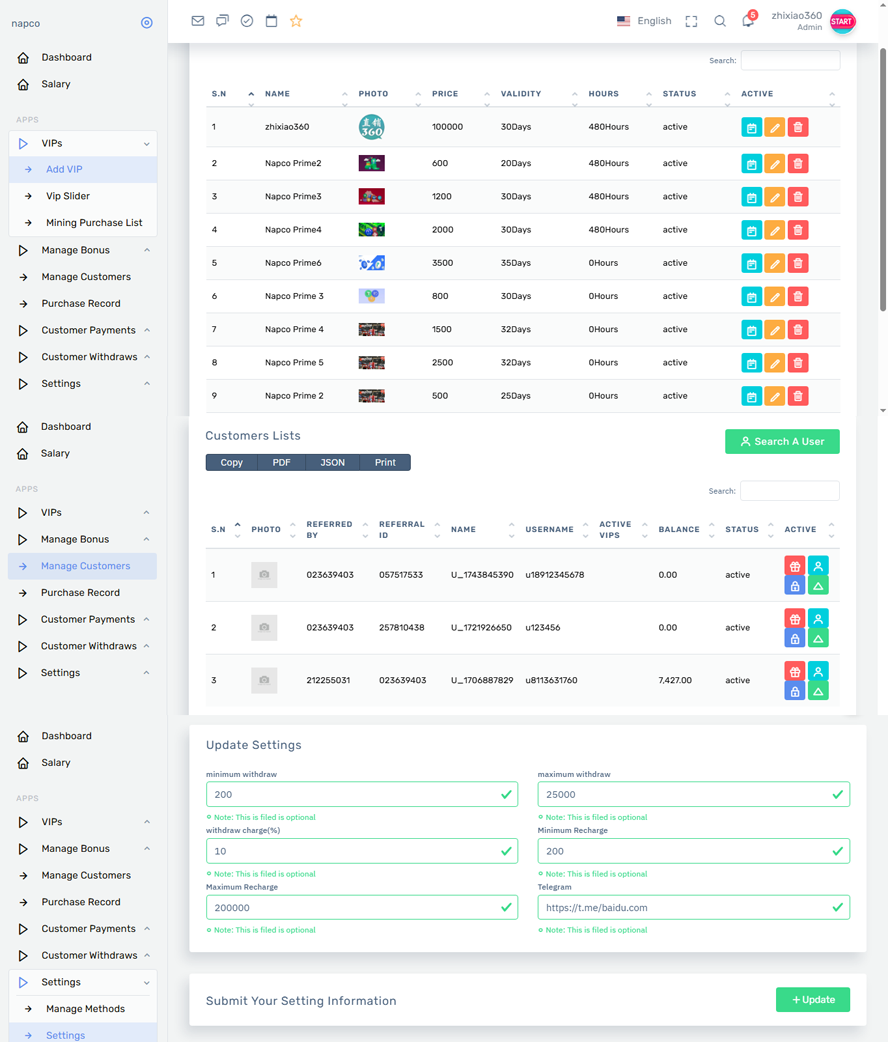Toggle fullscreen mode from the header
This screenshot has height=1042, width=888.
(691, 21)
